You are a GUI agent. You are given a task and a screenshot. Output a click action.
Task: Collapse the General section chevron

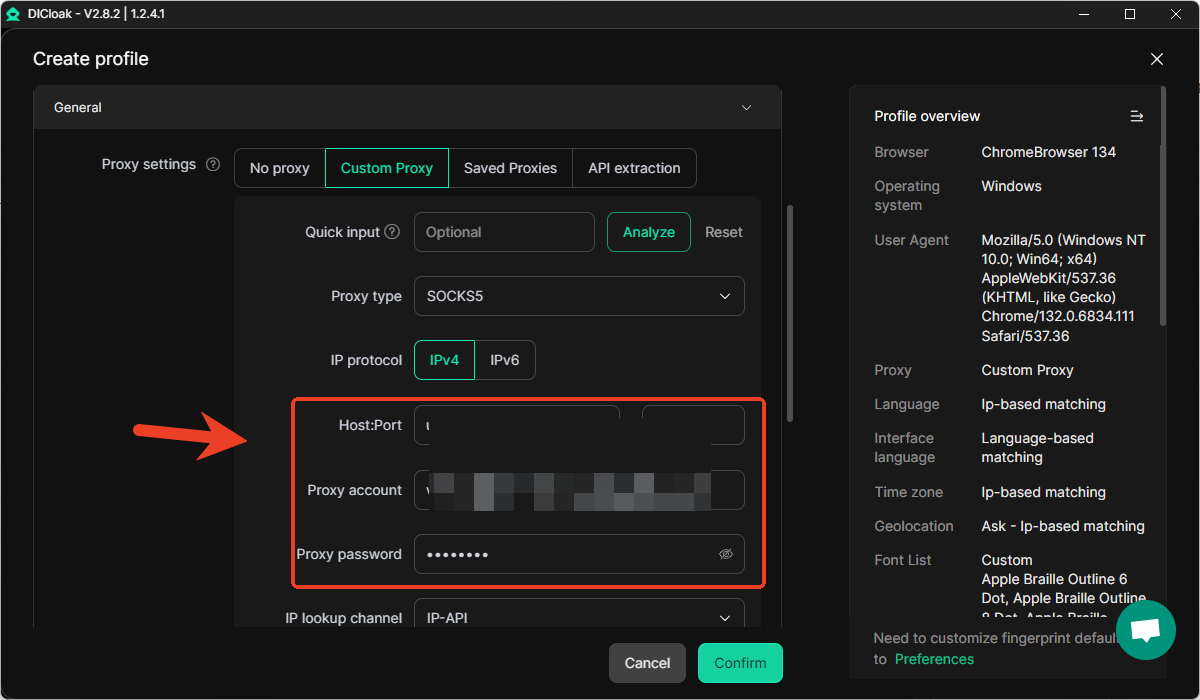click(746, 108)
